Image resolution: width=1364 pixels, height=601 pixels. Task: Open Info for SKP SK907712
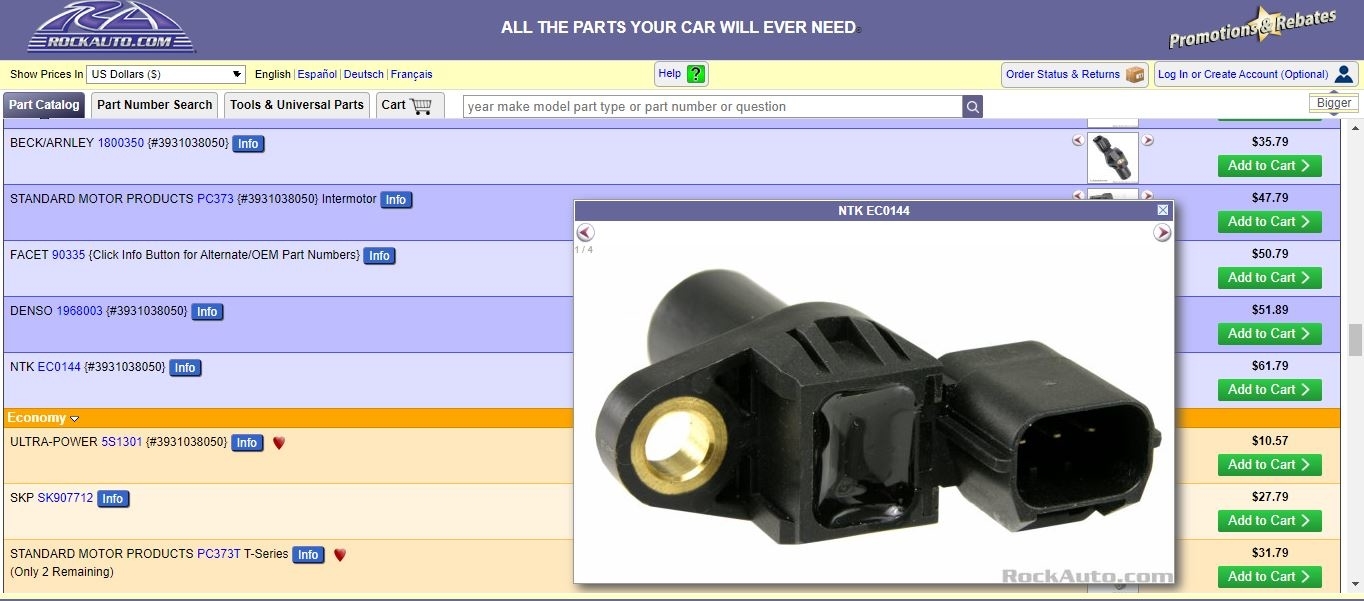click(113, 499)
